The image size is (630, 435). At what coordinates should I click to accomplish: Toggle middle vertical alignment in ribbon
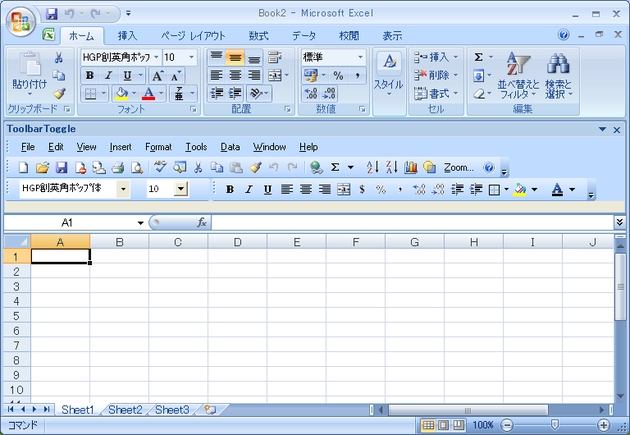tap(235, 58)
